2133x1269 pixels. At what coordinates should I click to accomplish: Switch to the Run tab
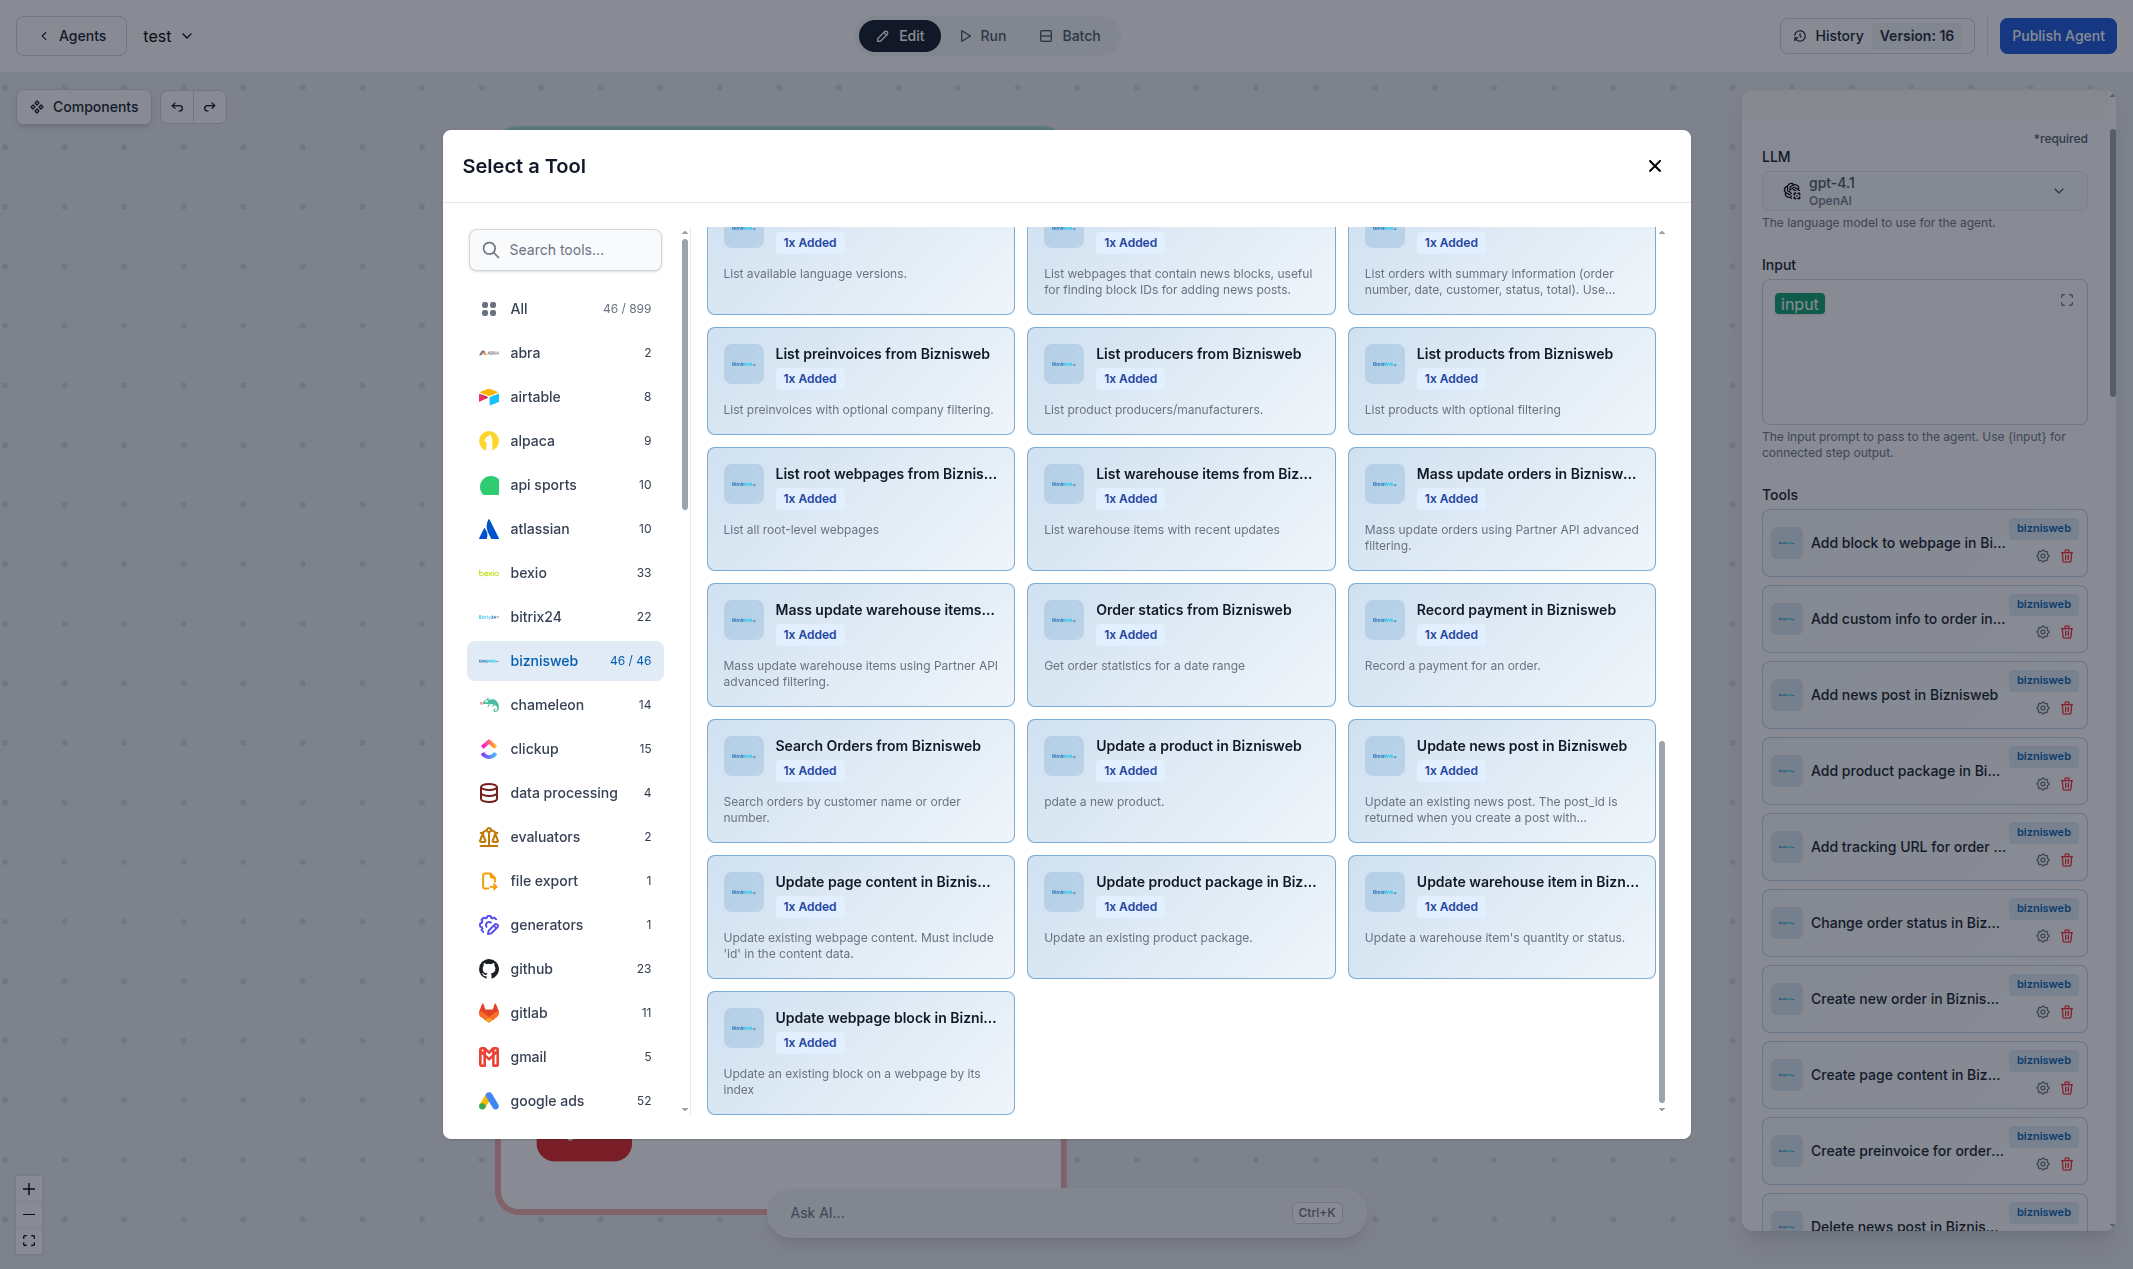pos(982,35)
